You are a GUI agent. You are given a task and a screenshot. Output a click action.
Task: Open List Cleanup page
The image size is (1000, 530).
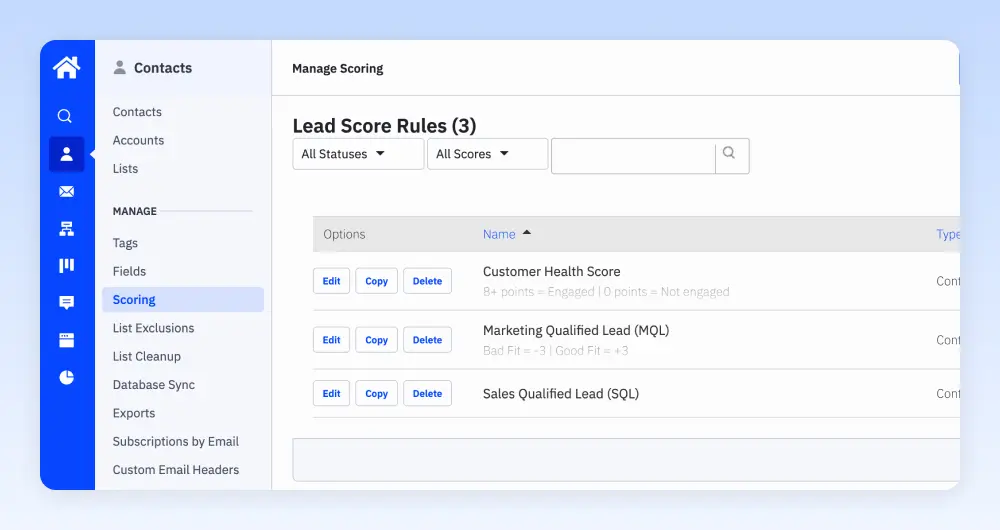[147, 357]
